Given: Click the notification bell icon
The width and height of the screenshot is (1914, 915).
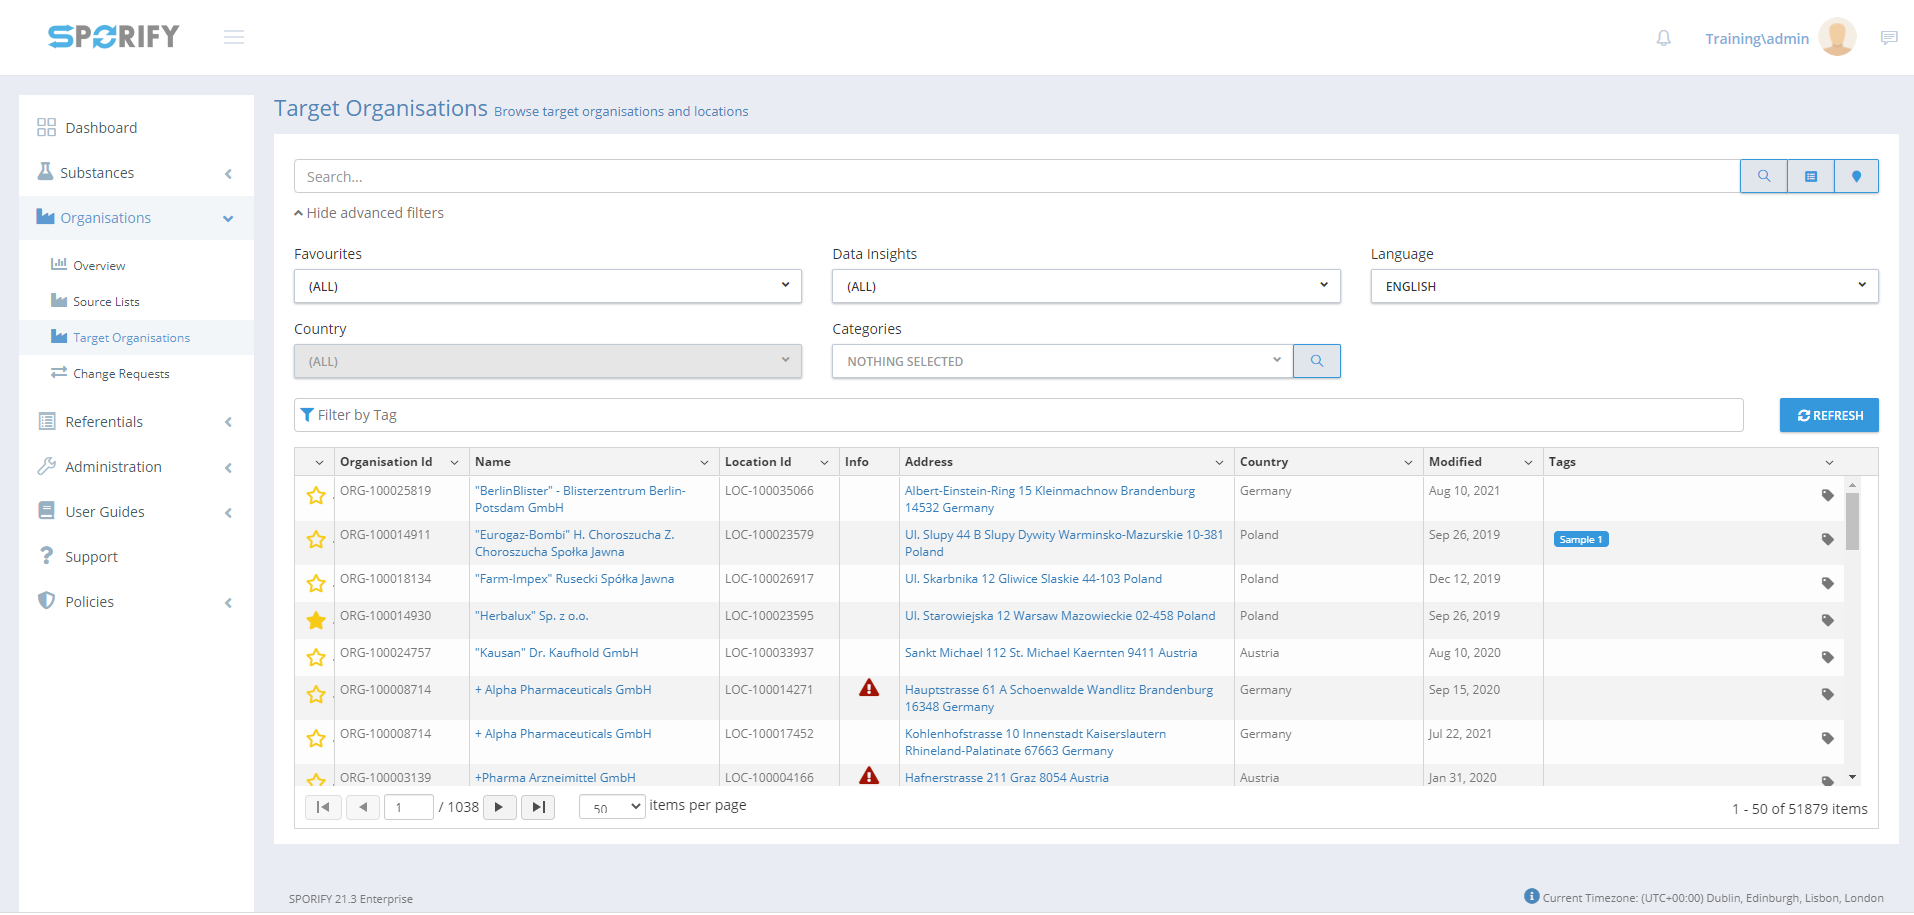Looking at the screenshot, I should tap(1663, 38).
